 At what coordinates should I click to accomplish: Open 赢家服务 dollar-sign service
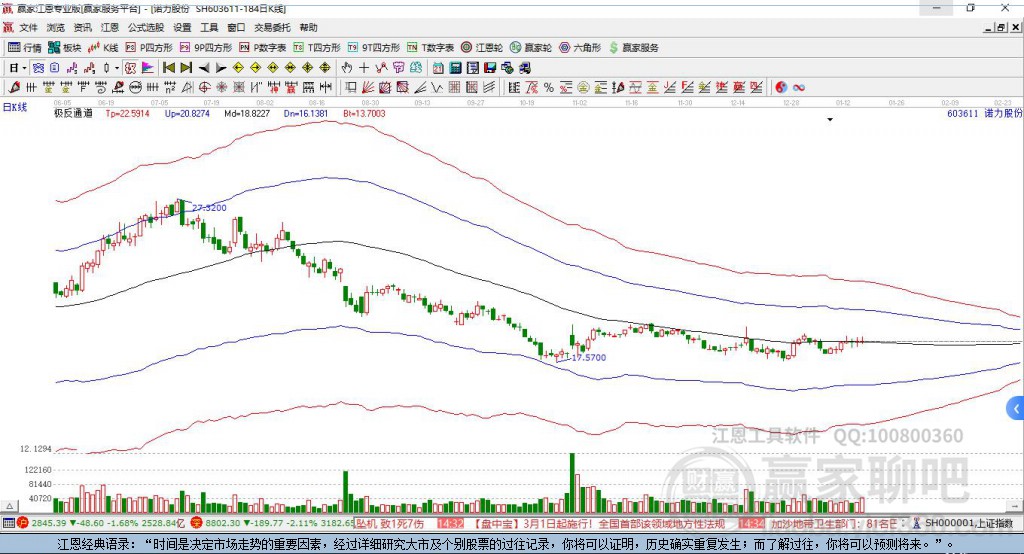[x=633, y=48]
